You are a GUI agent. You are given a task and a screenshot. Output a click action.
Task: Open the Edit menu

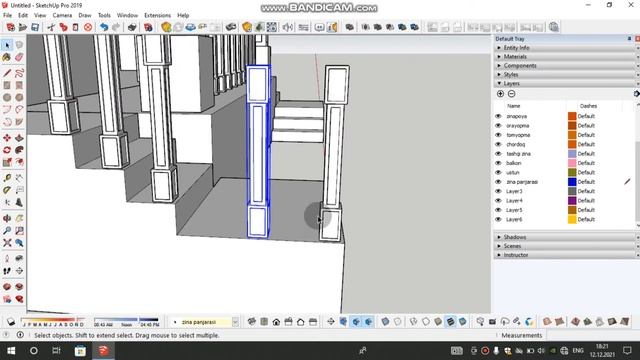(23, 15)
